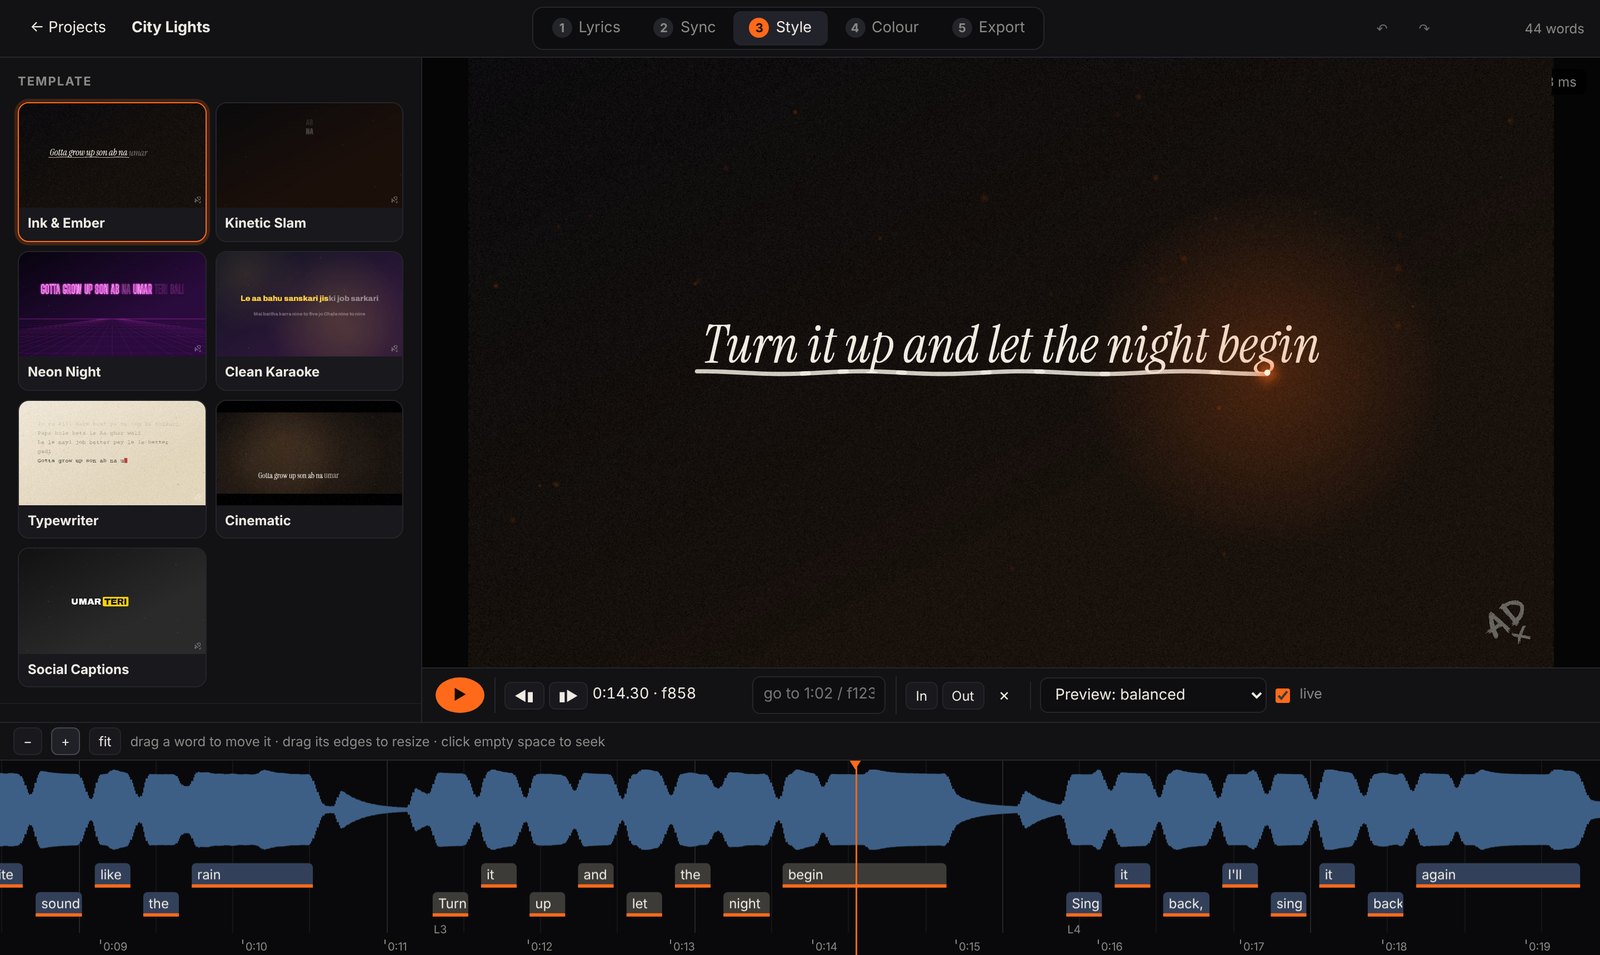Screen dimensions: 1600x955
Task: Click the undo arrow icon
Action: (x=1382, y=28)
